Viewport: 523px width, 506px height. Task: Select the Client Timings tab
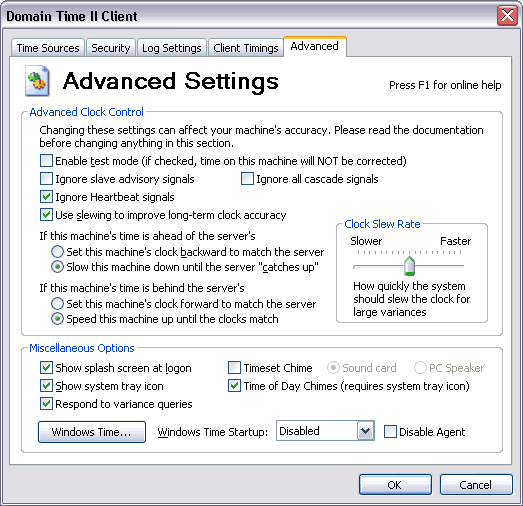tap(245, 48)
